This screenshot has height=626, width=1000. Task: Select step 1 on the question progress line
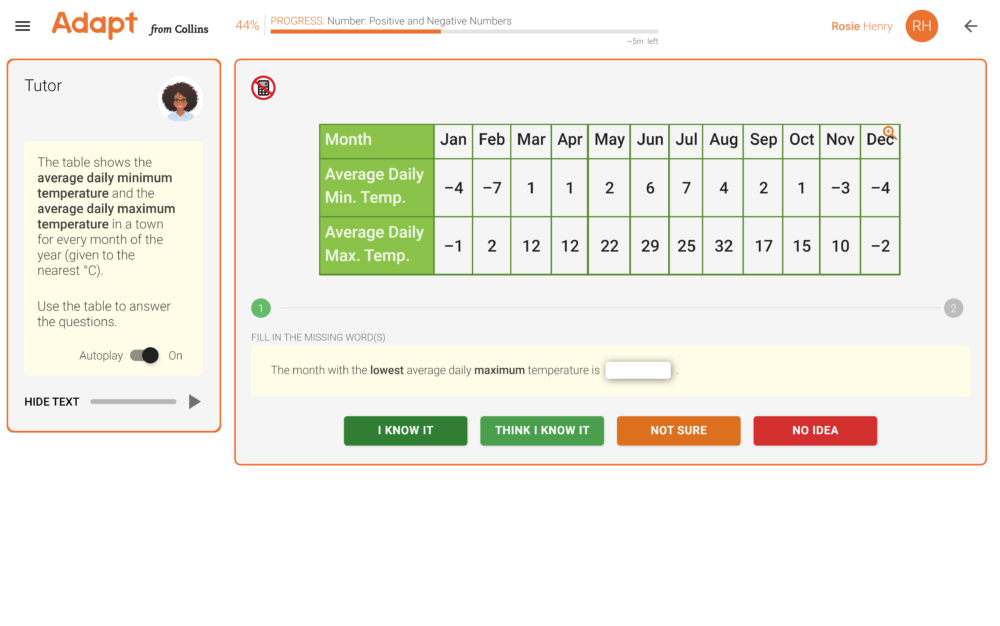[261, 308]
